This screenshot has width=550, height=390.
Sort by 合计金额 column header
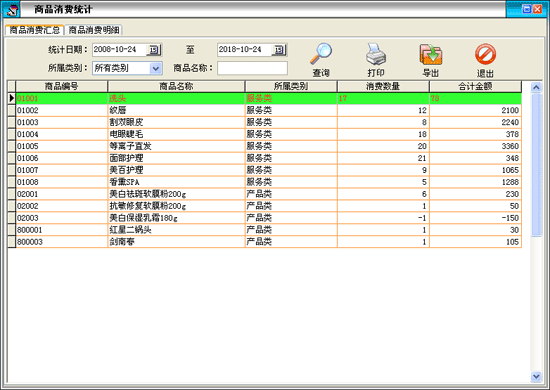click(475, 86)
